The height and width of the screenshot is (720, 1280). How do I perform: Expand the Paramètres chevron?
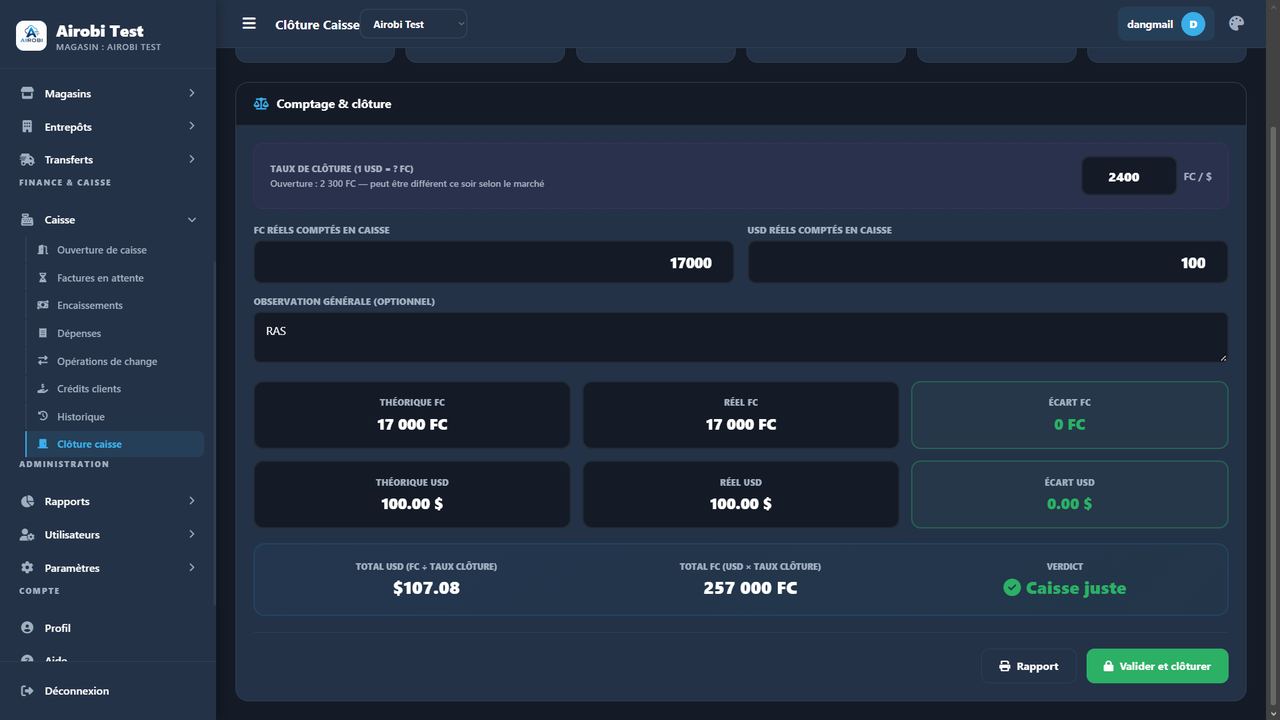[191, 567]
